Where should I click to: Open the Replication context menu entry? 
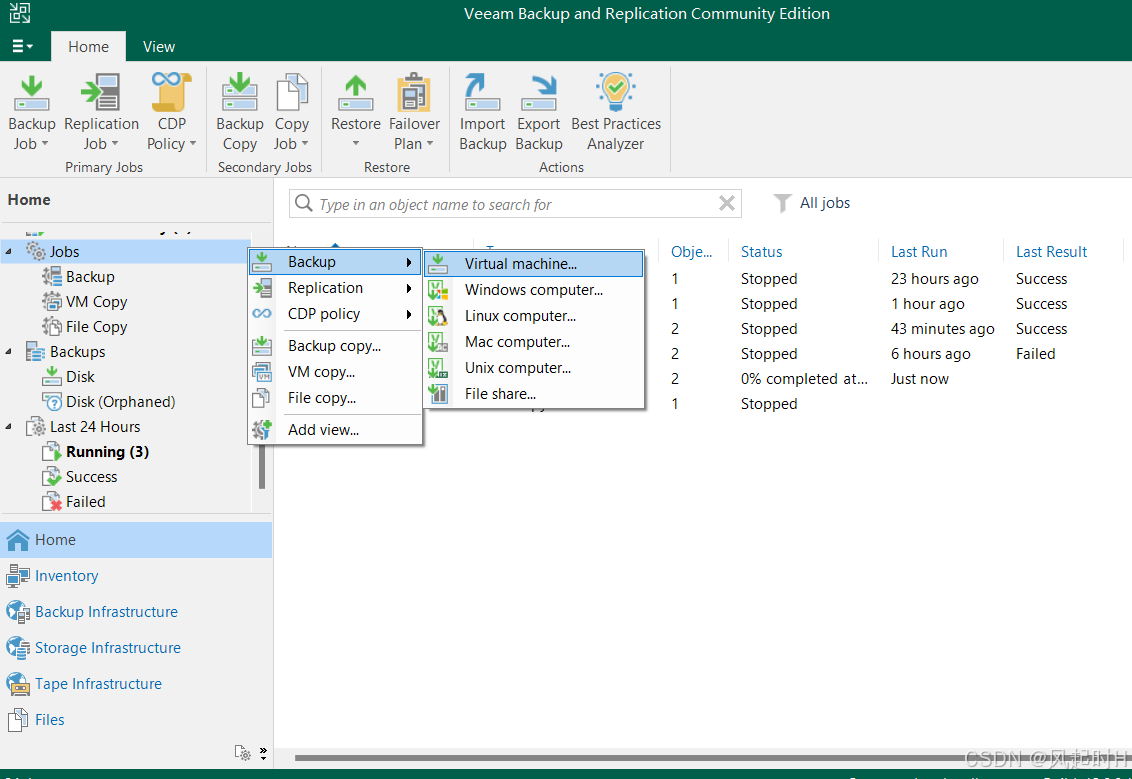[x=335, y=288]
